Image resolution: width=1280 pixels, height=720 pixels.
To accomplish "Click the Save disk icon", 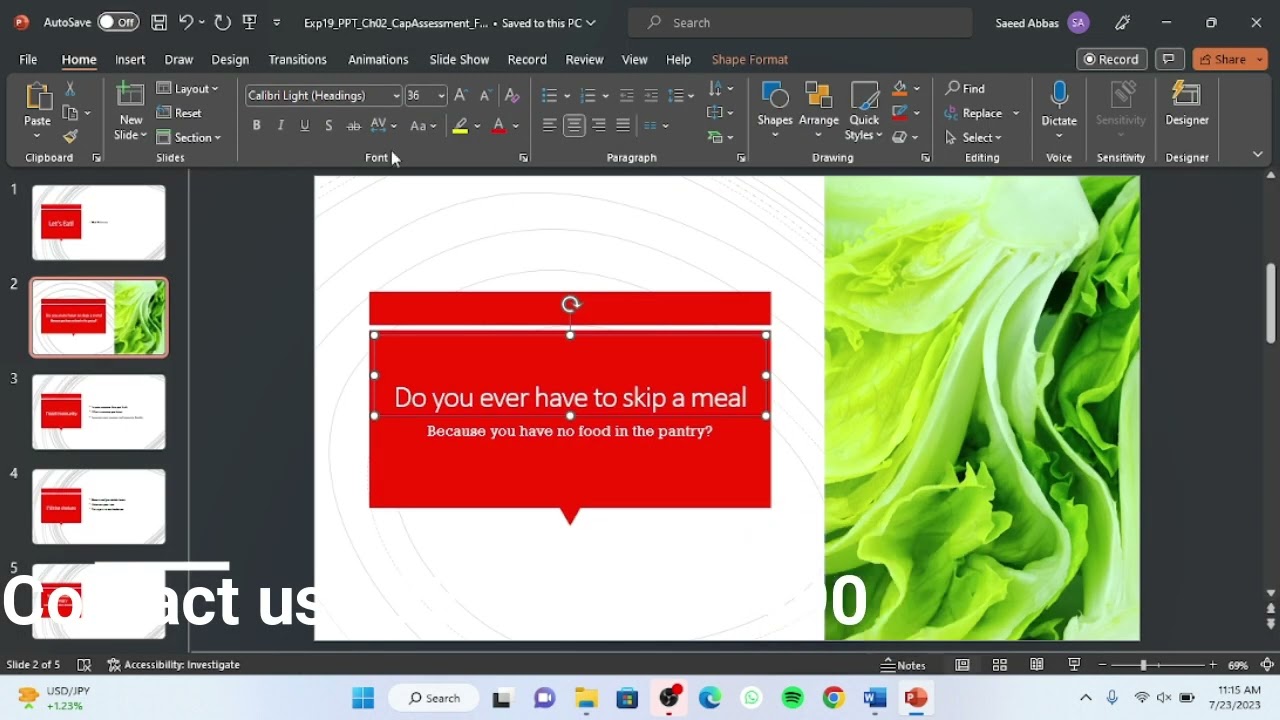I will [x=159, y=22].
